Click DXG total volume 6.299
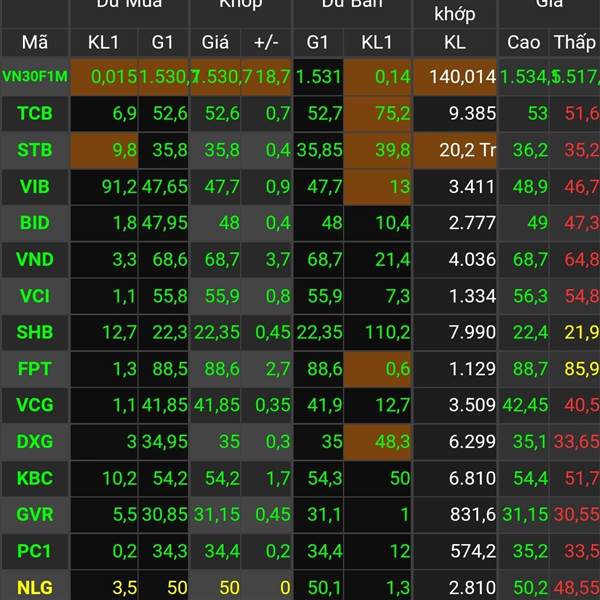The height and width of the screenshot is (600, 600). (x=472, y=442)
